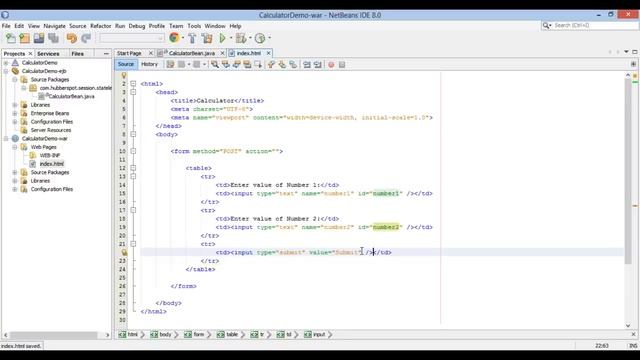Click the green Run Project icon
This screenshot has width=640, height=360.
click(x=222, y=38)
